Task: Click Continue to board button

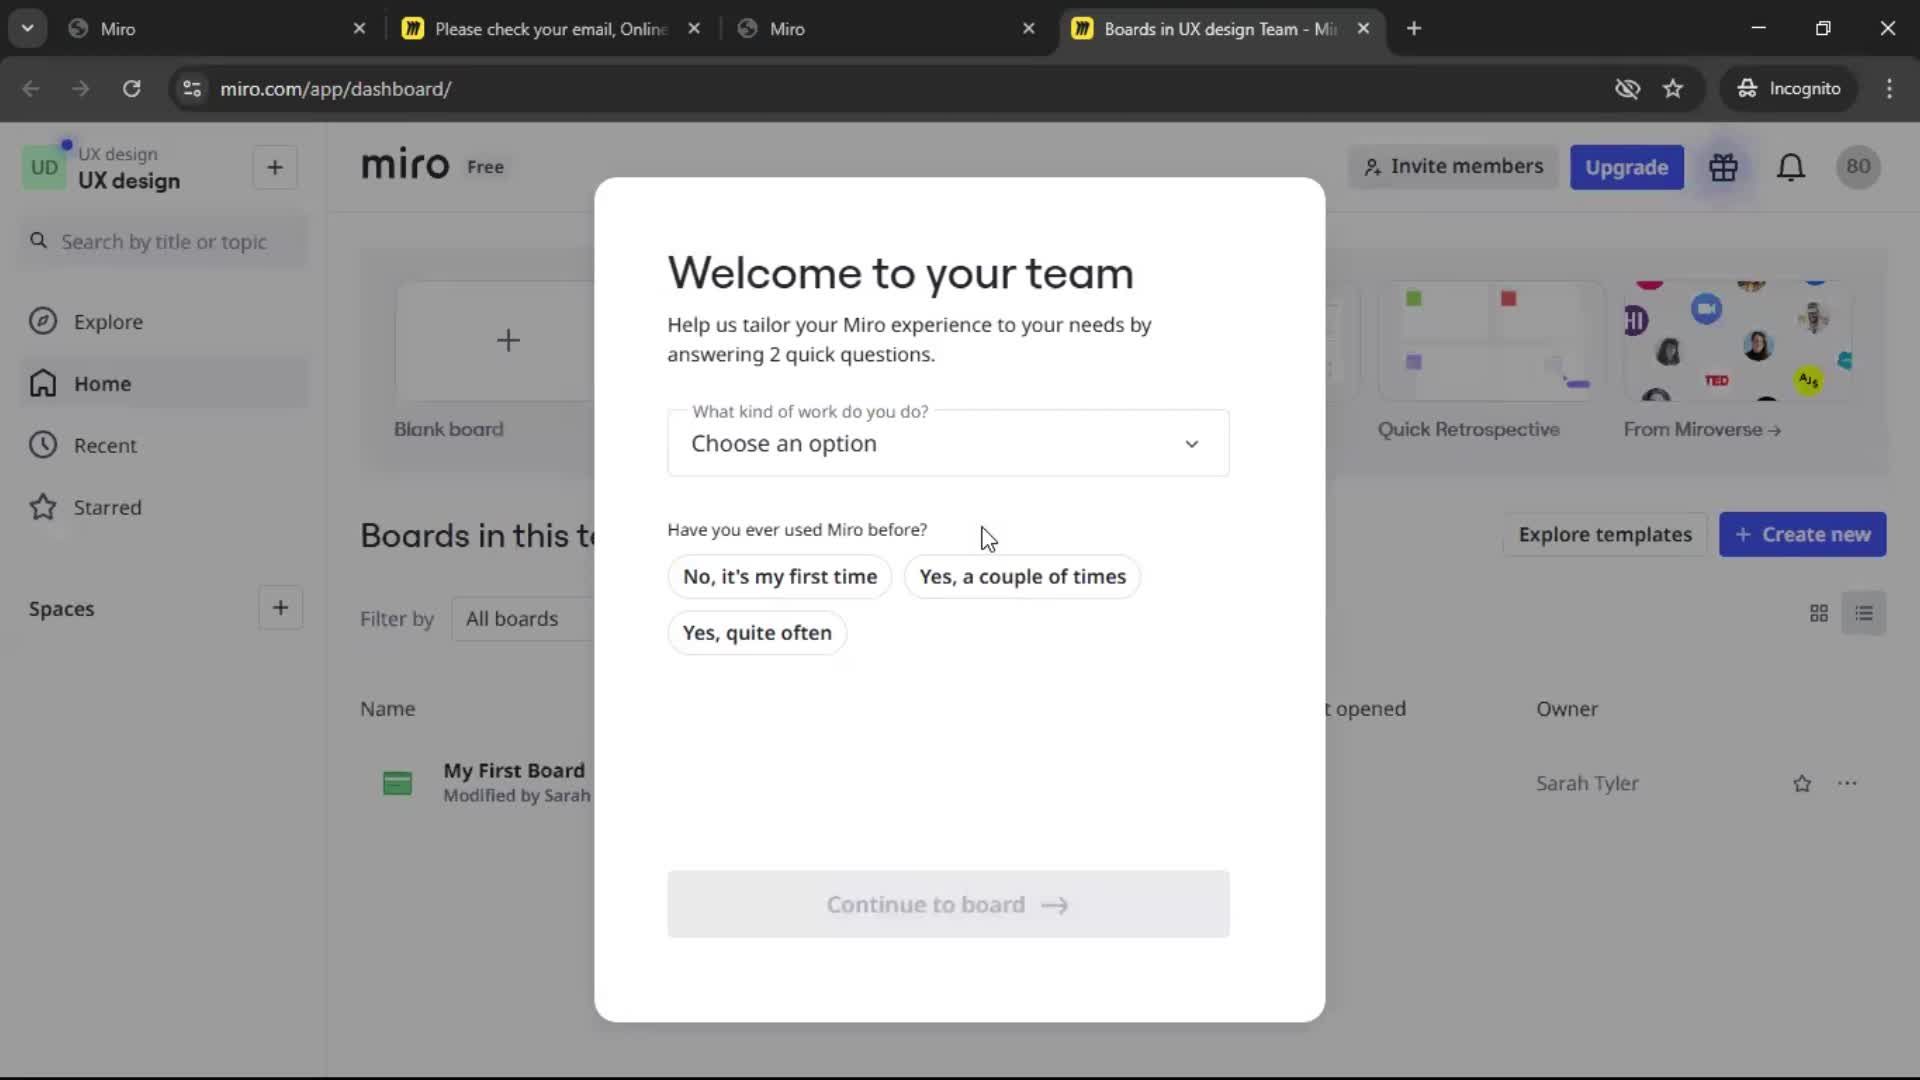Action: click(948, 904)
